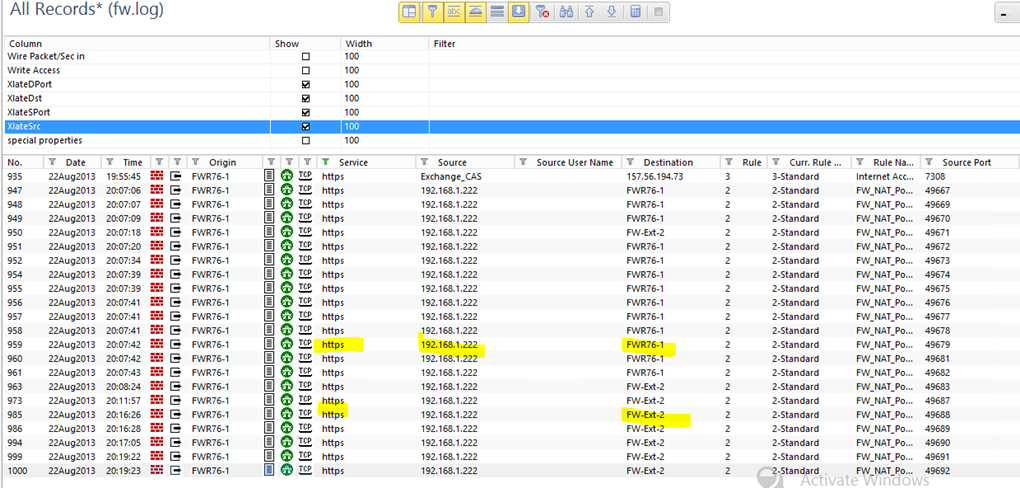Select the special properties column name
This screenshot has height=488, width=1020.
click(x=45, y=141)
